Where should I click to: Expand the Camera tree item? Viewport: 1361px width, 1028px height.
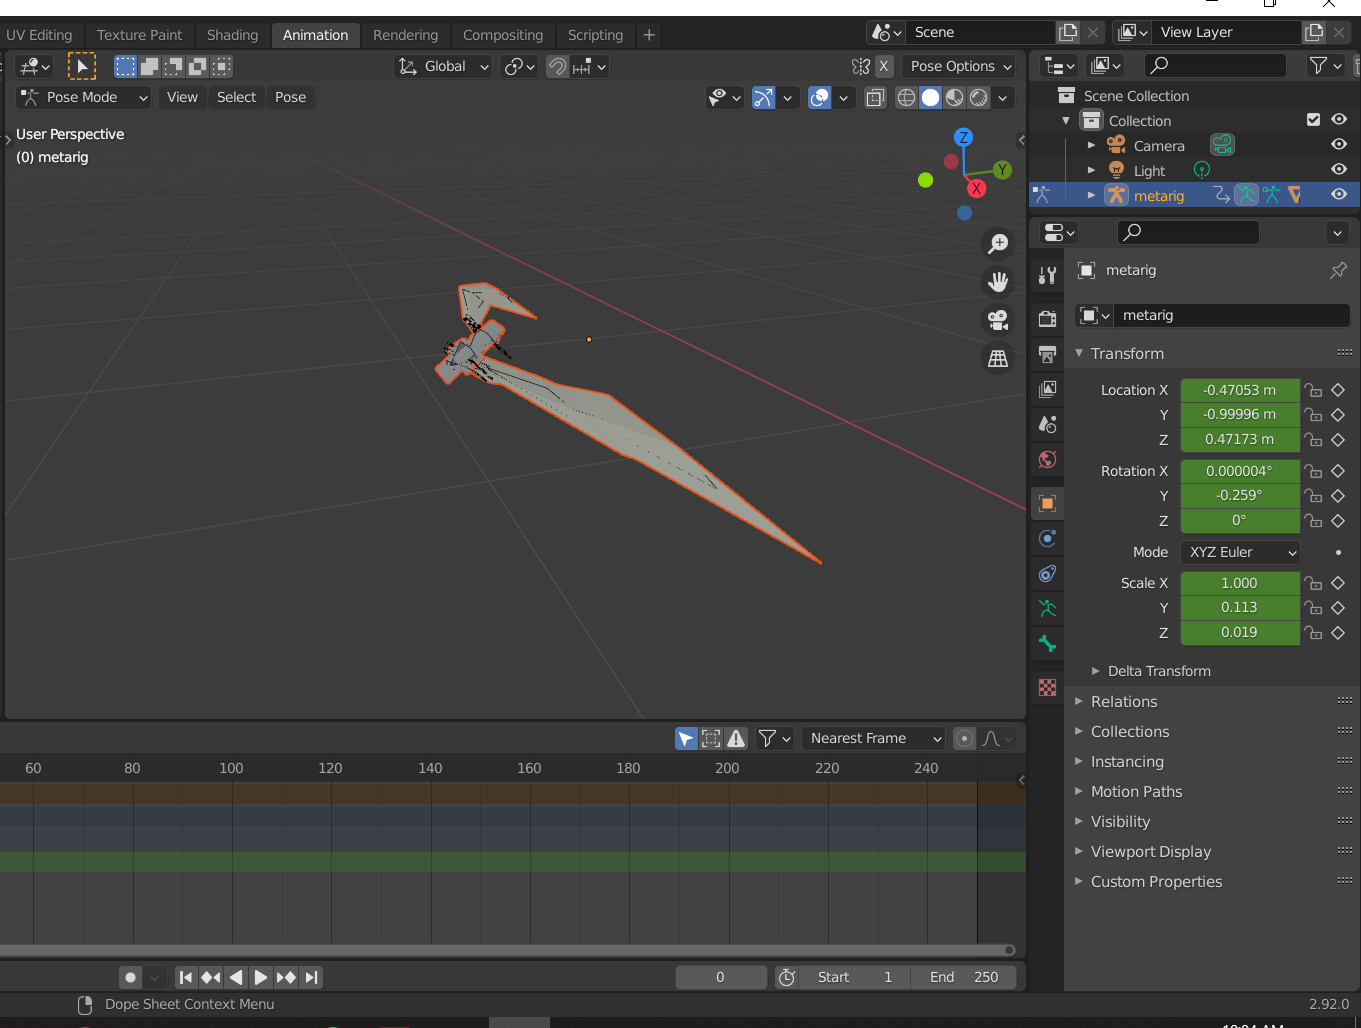[1091, 145]
